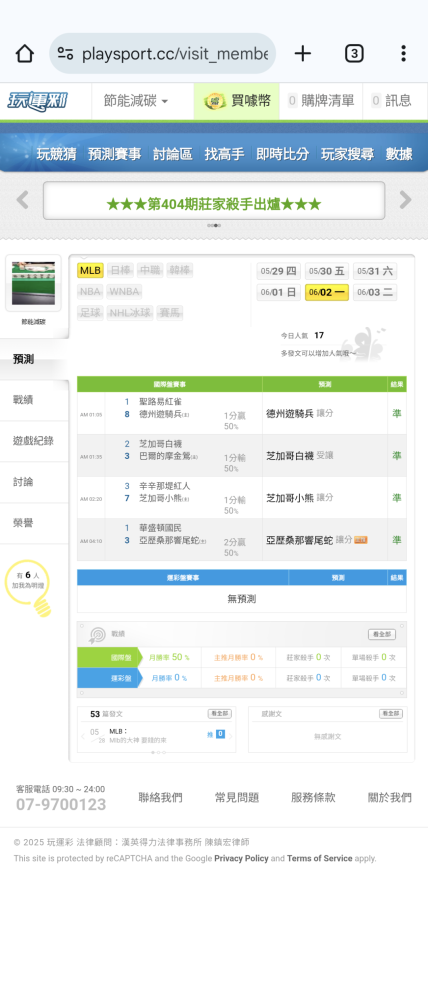Open 聯絡我們 footer link
The image size is (428, 1000).
coord(160,797)
